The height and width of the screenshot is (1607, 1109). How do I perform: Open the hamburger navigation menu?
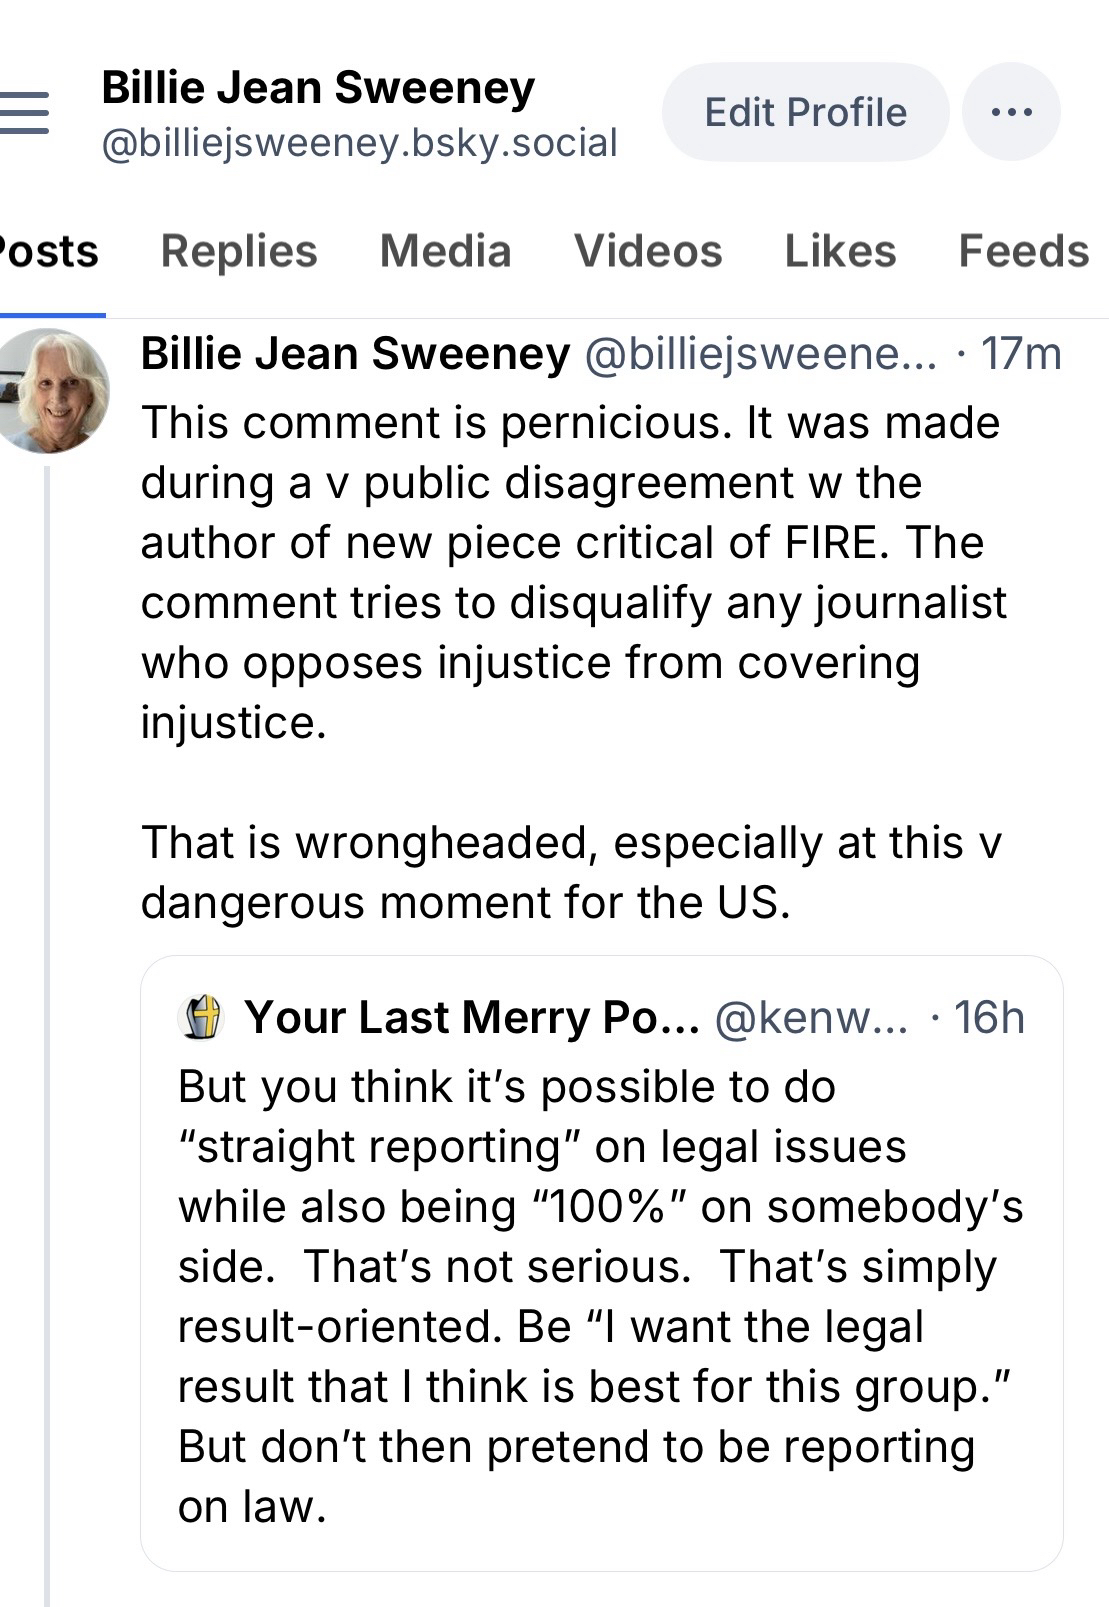[24, 113]
